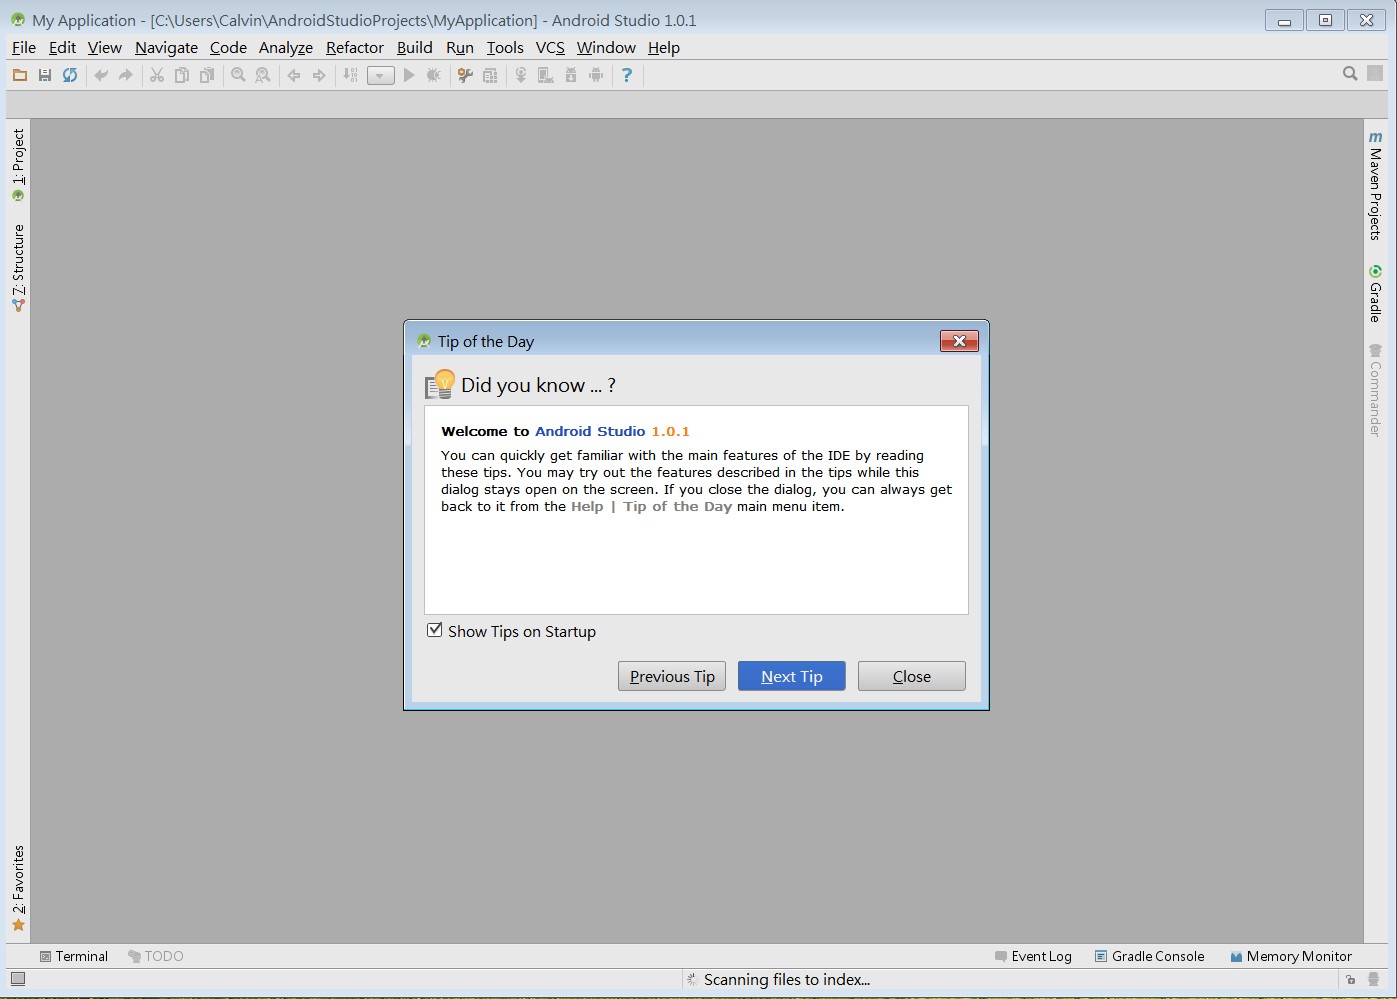Screen dimensions: 1397x999
Task: Open the Tools menu
Action: 505,47
